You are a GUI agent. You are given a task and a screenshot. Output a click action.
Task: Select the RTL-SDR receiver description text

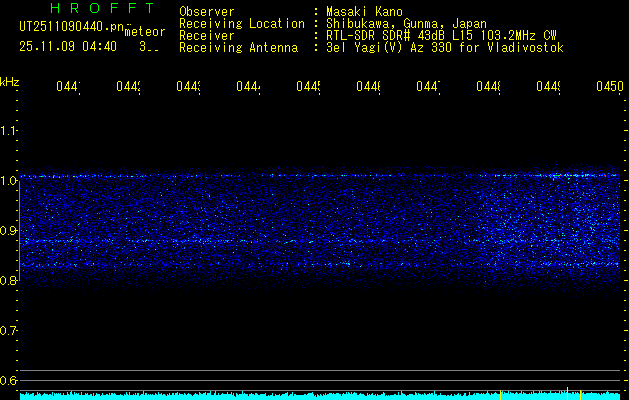click(x=434, y=35)
